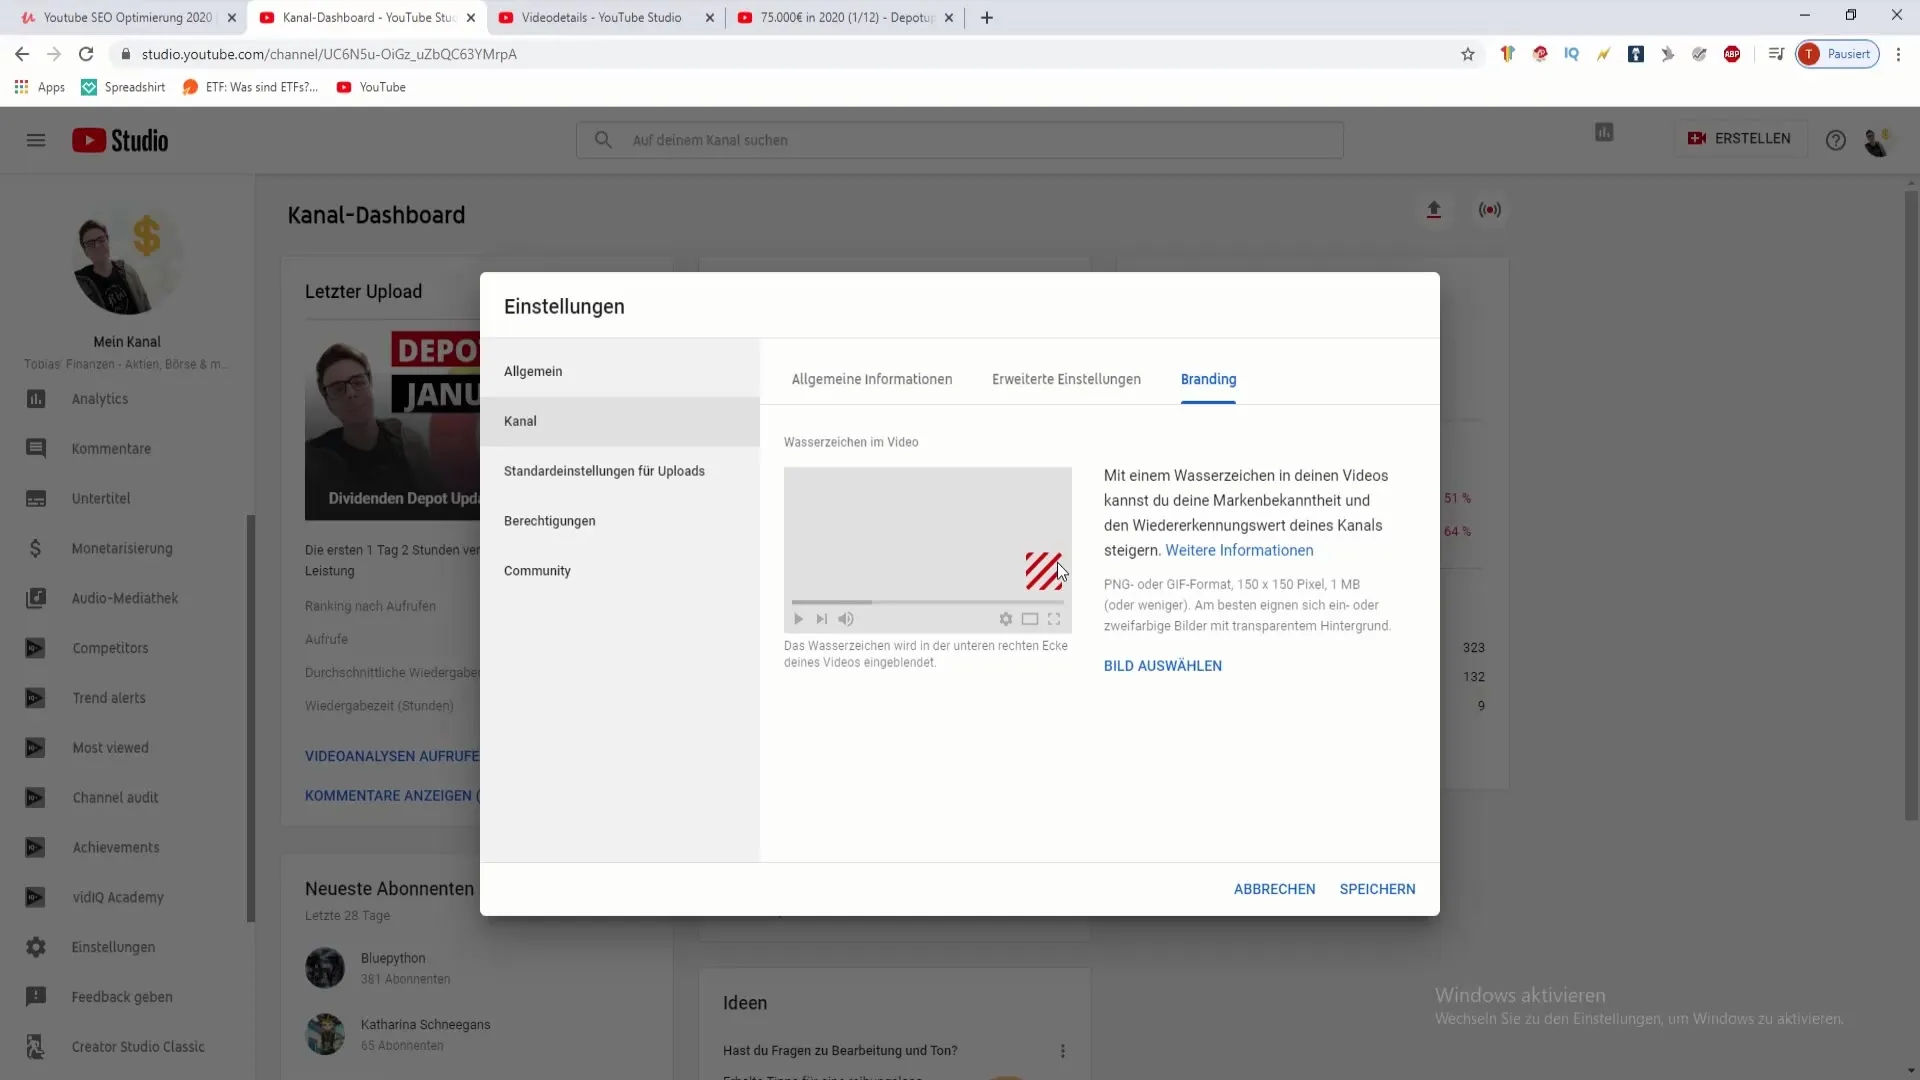Open Chrome three-dot menu
This screenshot has width=1920, height=1080.
point(1898,54)
